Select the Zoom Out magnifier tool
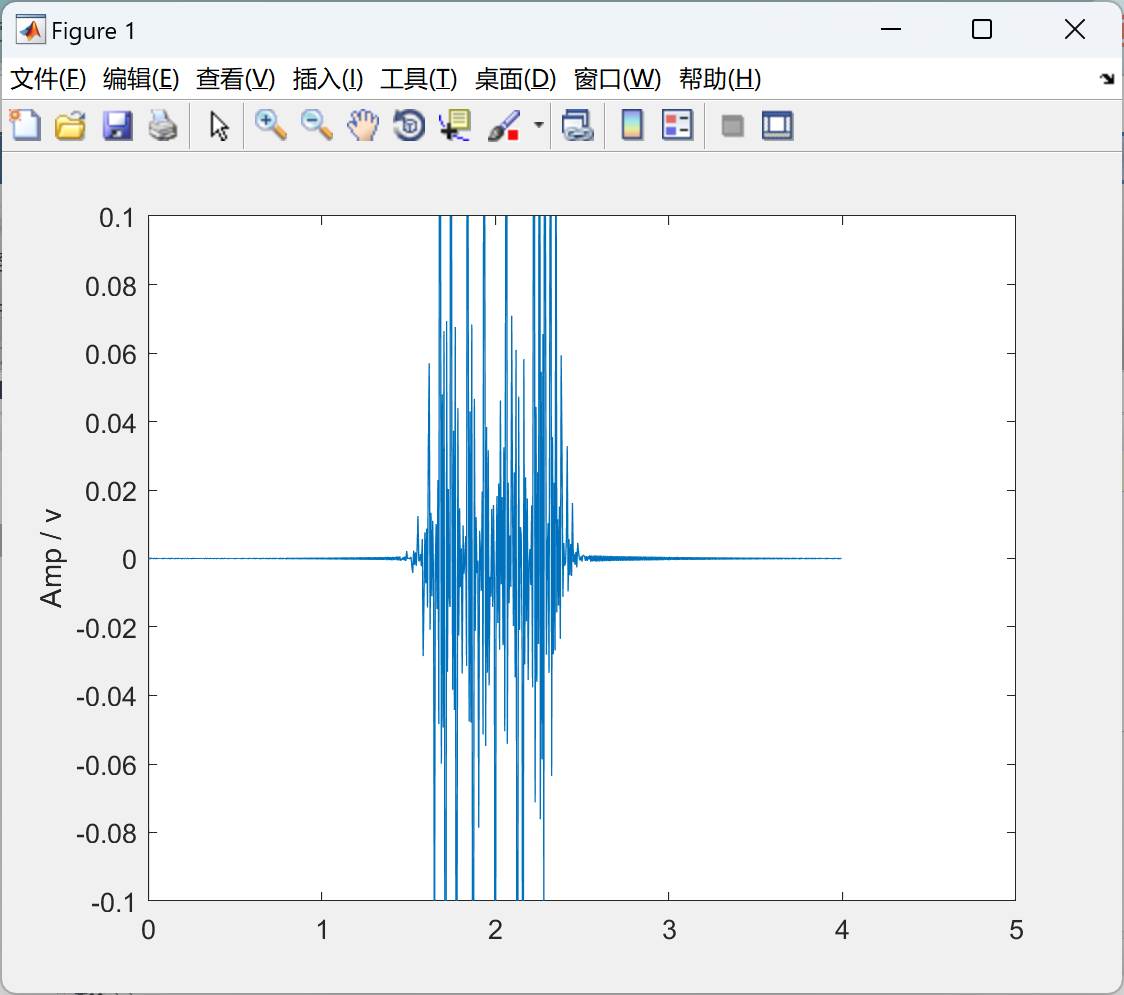The width and height of the screenshot is (1124, 995). coord(316,125)
